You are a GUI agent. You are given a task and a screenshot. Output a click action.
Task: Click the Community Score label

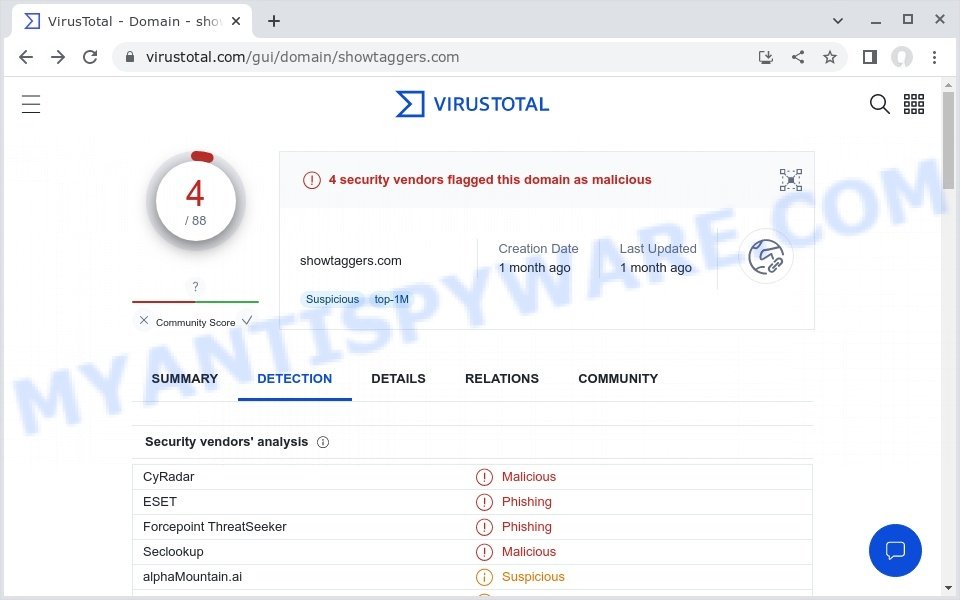click(195, 323)
